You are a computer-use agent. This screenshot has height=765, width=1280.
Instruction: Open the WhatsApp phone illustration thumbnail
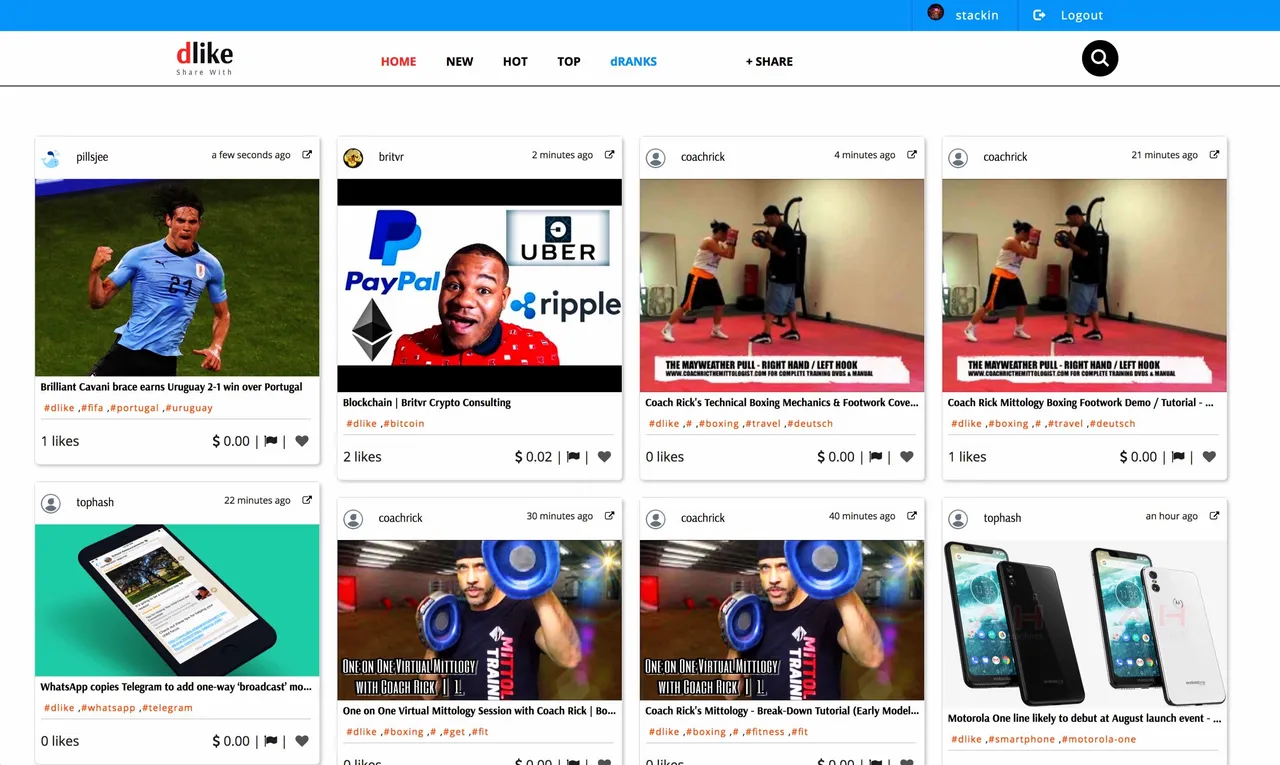click(177, 600)
